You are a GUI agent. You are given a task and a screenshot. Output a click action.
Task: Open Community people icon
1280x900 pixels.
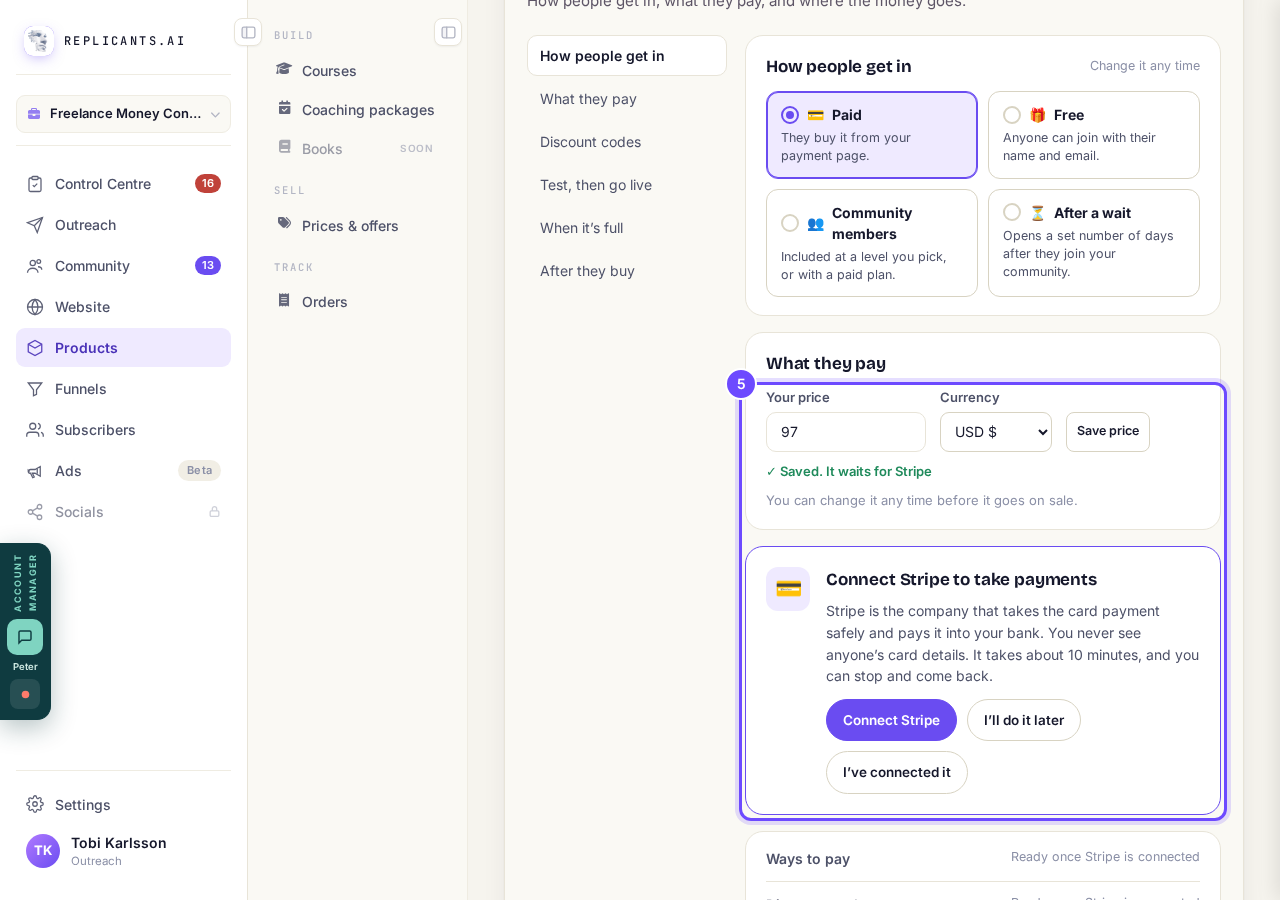(x=35, y=266)
